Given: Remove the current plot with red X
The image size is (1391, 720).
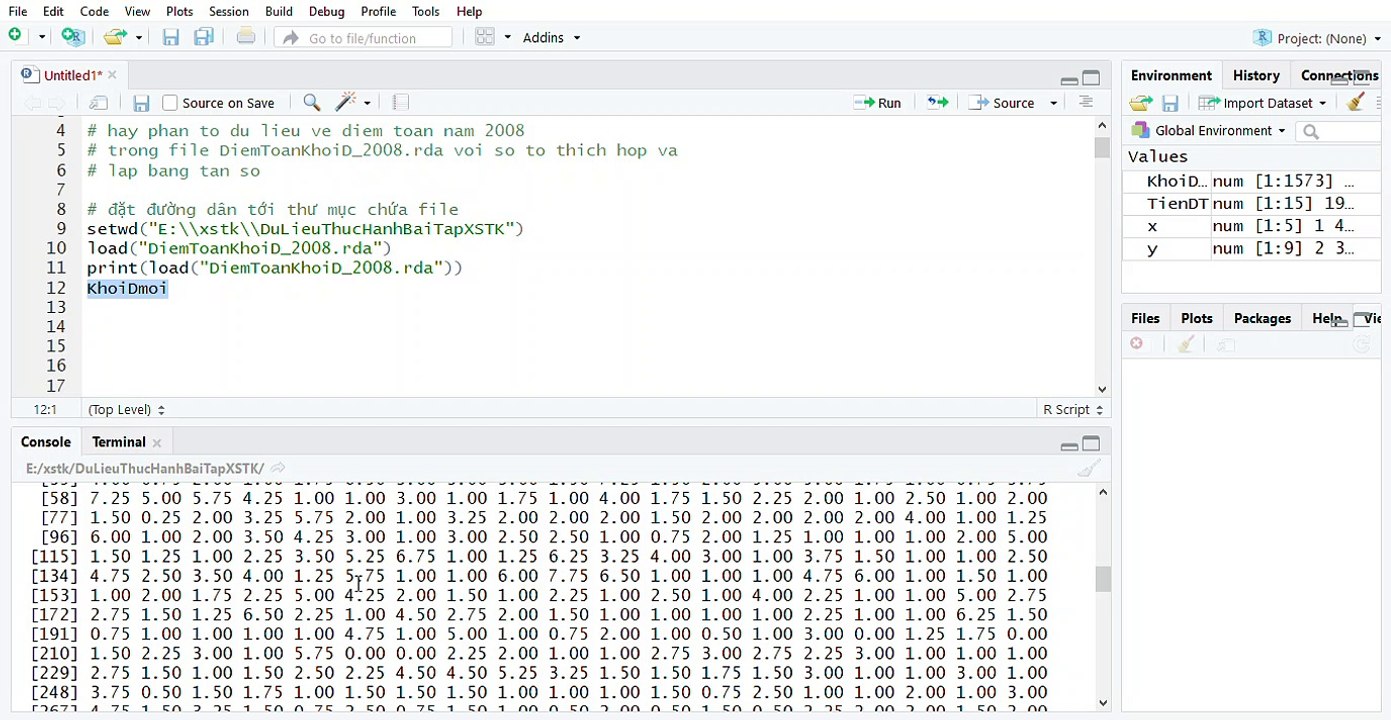Looking at the screenshot, I should 1137,344.
